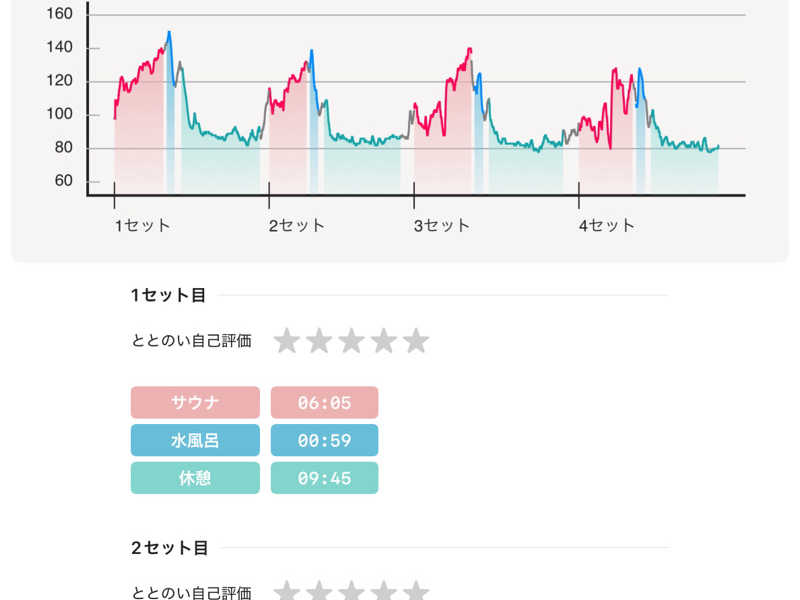Select the sauna time 06:05
This screenshot has height=600, width=800.
pyautogui.click(x=324, y=403)
